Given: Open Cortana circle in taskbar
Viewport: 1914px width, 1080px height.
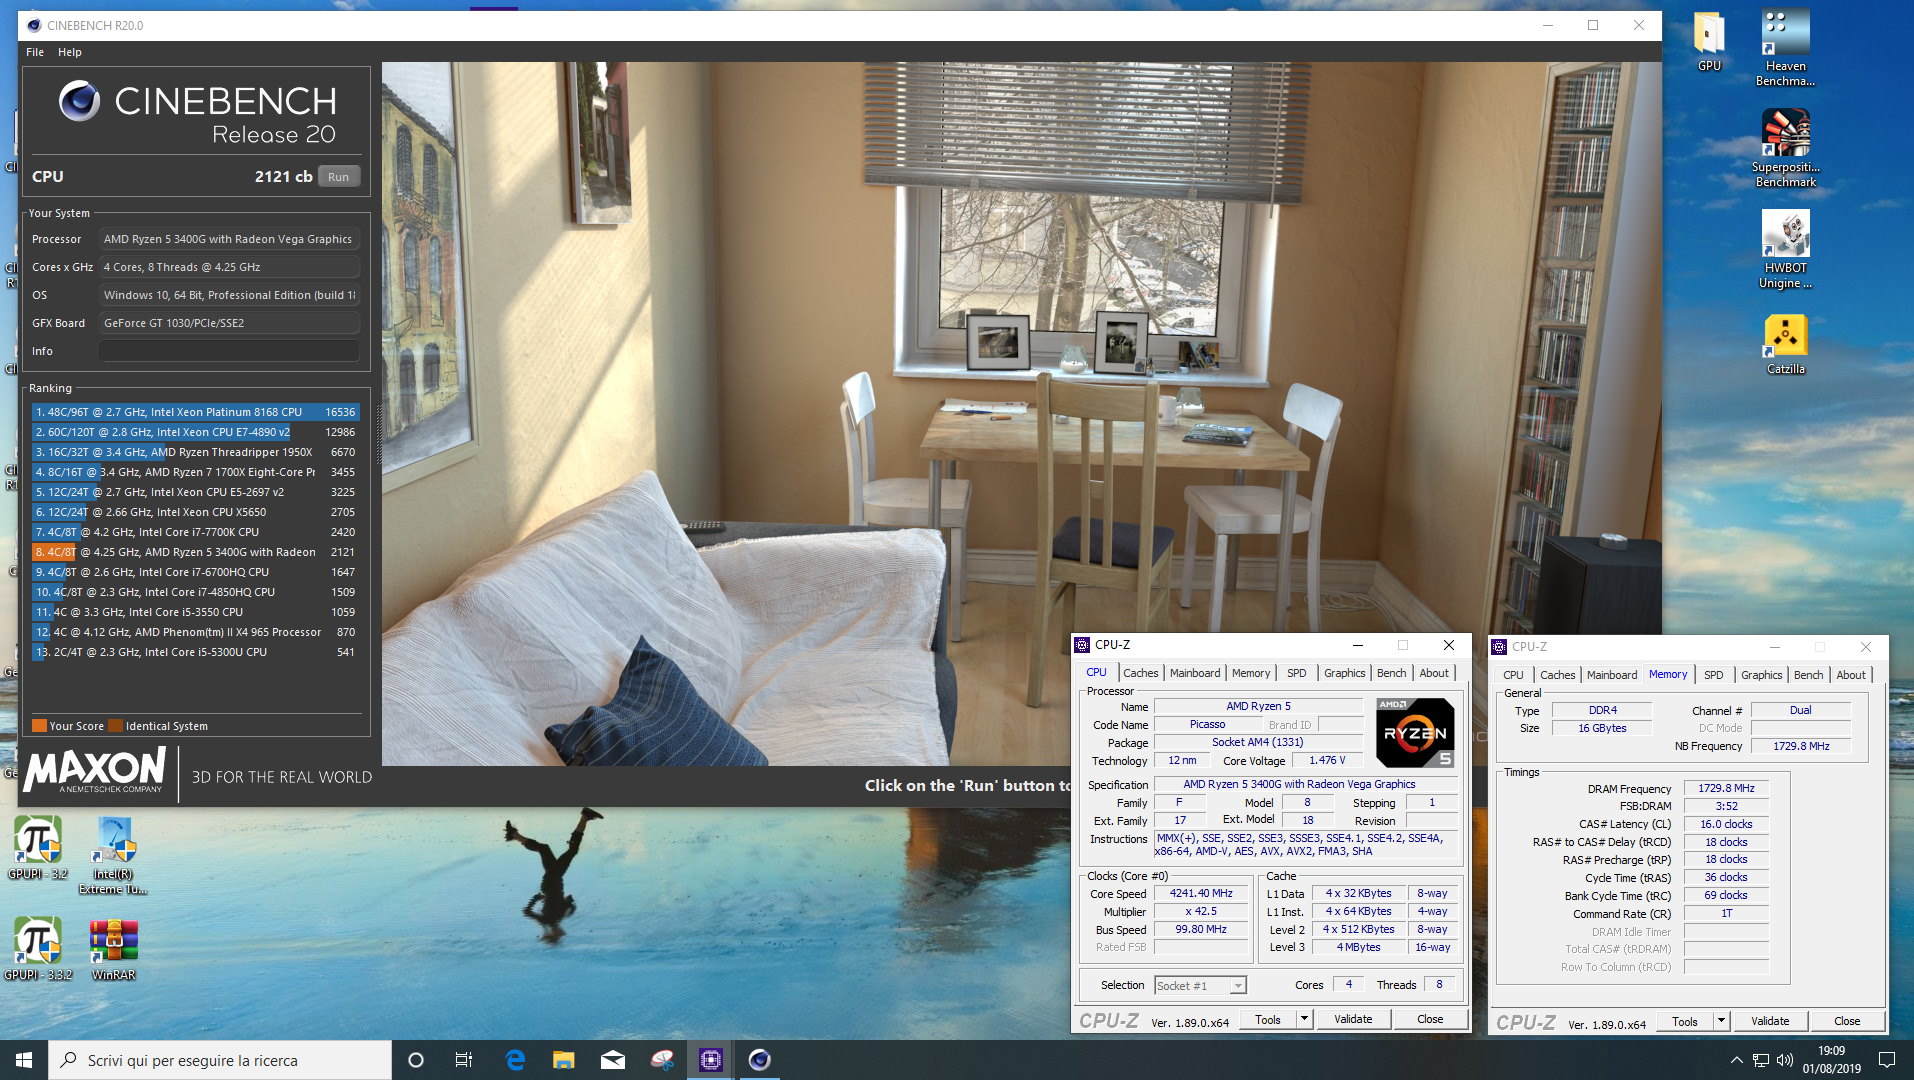Looking at the screenshot, I should click(x=416, y=1060).
